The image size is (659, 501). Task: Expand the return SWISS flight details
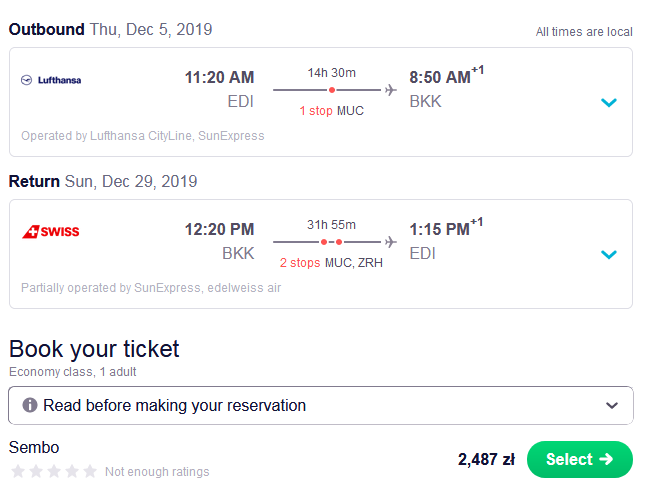click(609, 254)
